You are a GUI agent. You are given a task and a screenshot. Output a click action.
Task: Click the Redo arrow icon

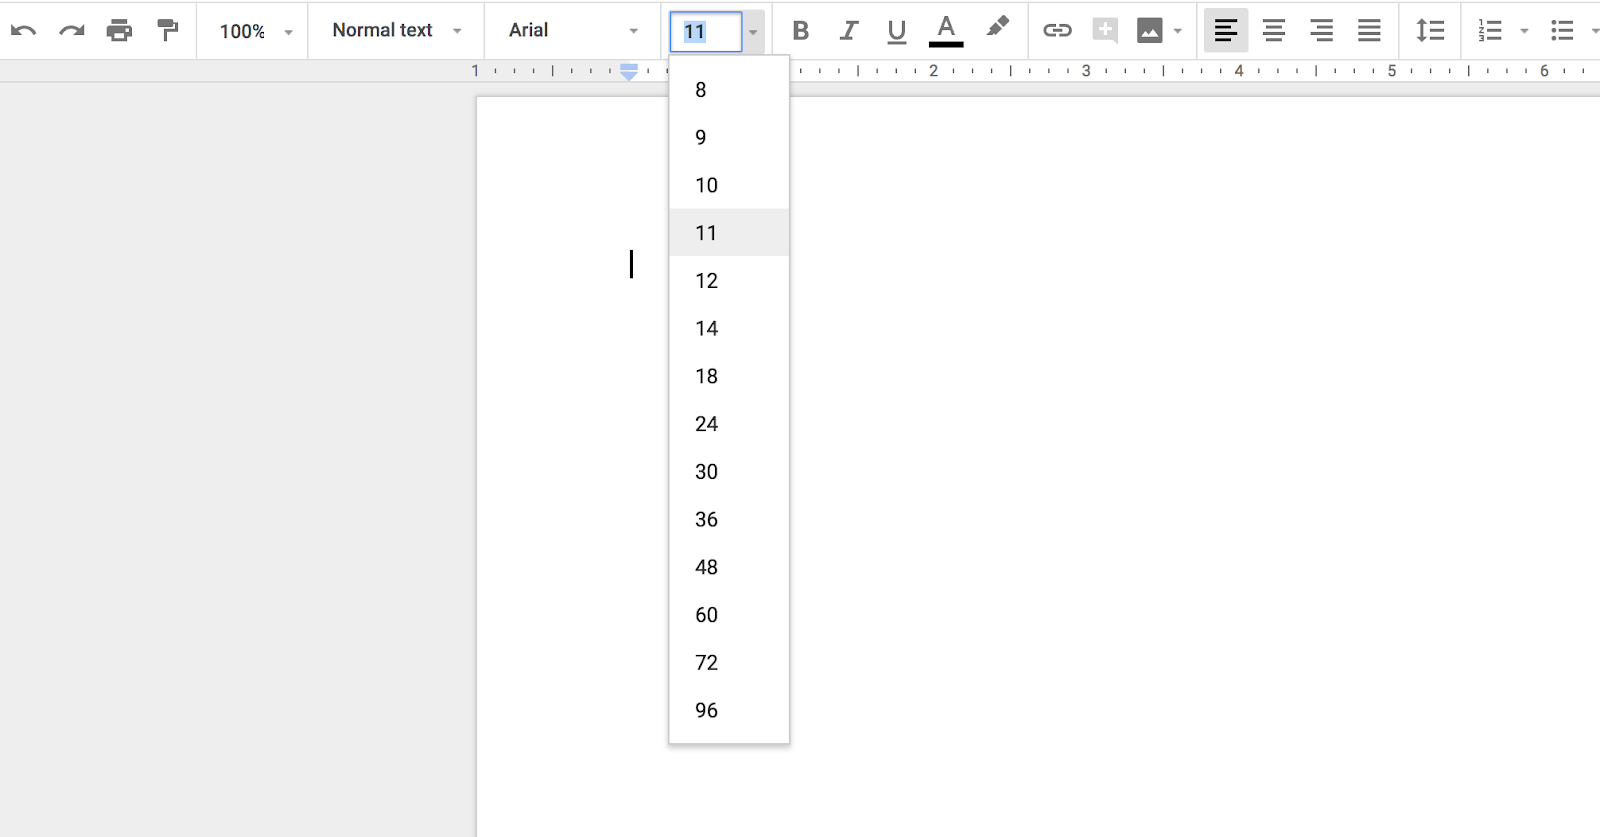pyautogui.click(x=71, y=31)
